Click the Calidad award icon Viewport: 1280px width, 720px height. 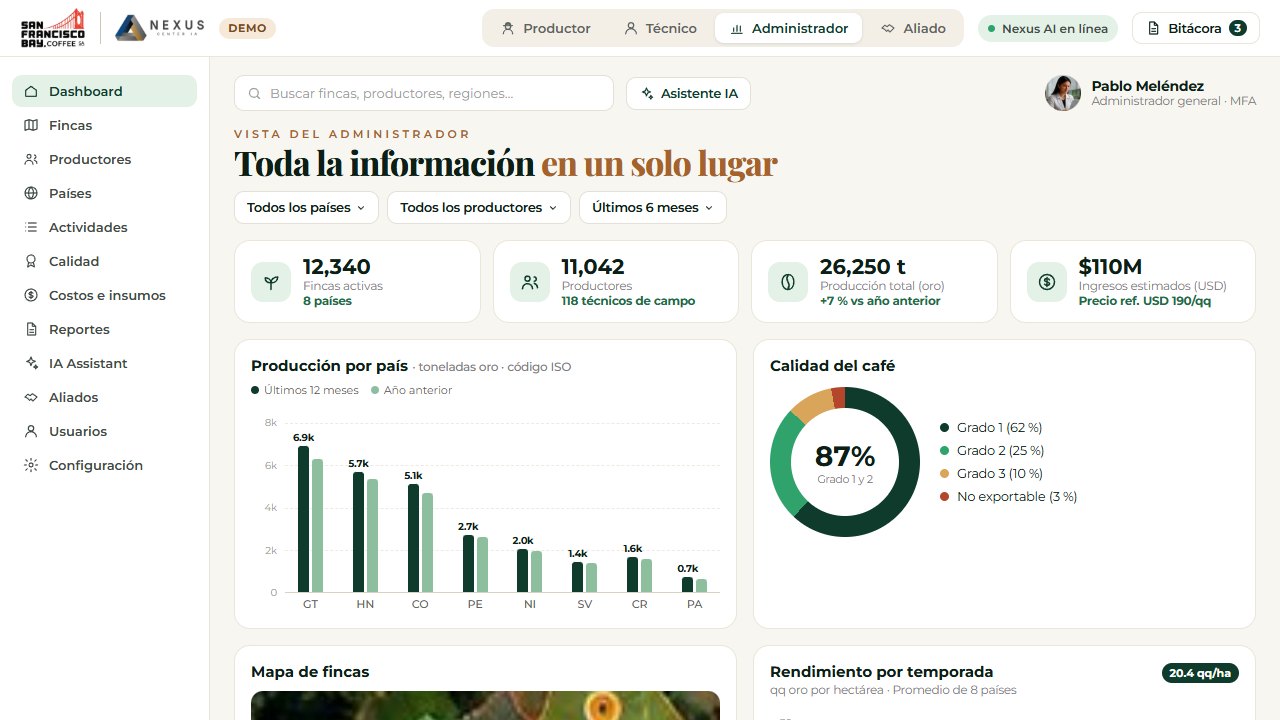click(31, 261)
